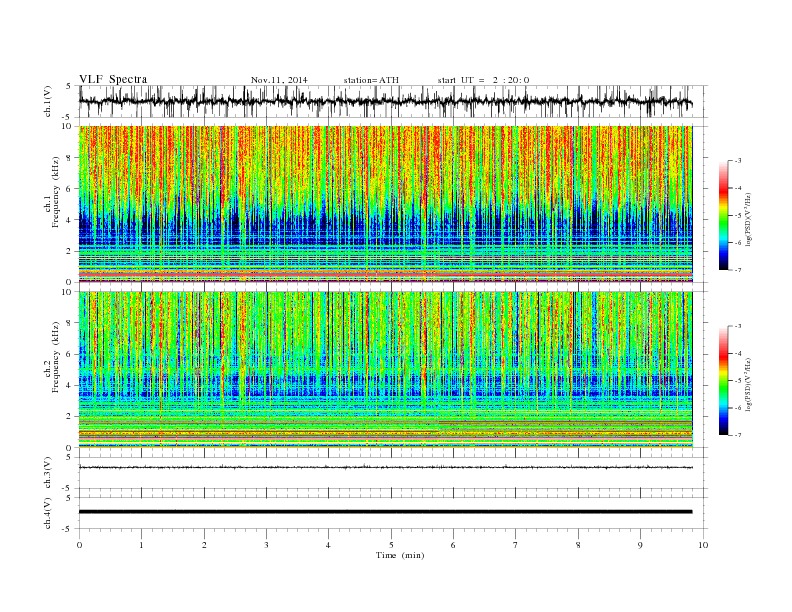Click the "10" tick on the Time axis

click(703, 545)
